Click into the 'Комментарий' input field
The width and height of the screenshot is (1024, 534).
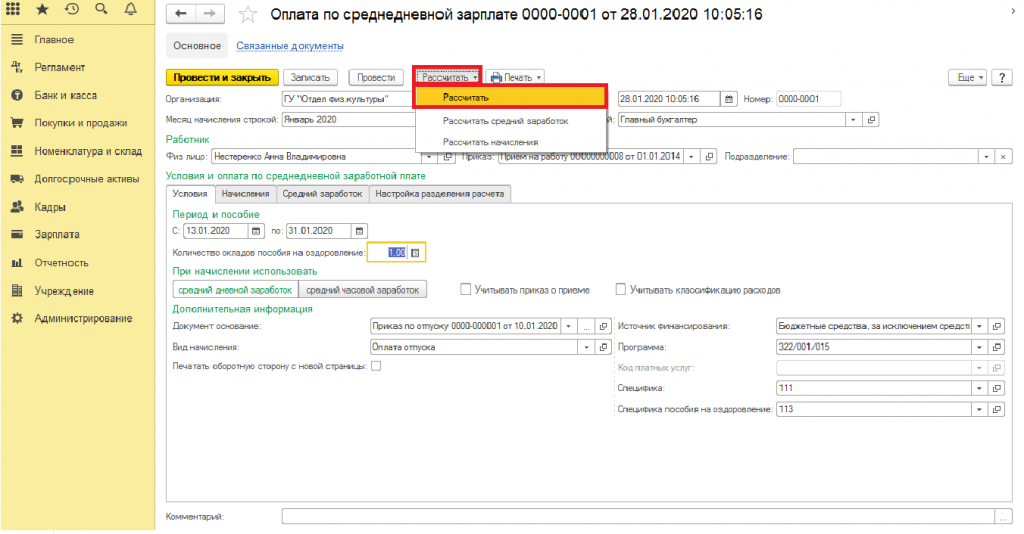pos(638,517)
